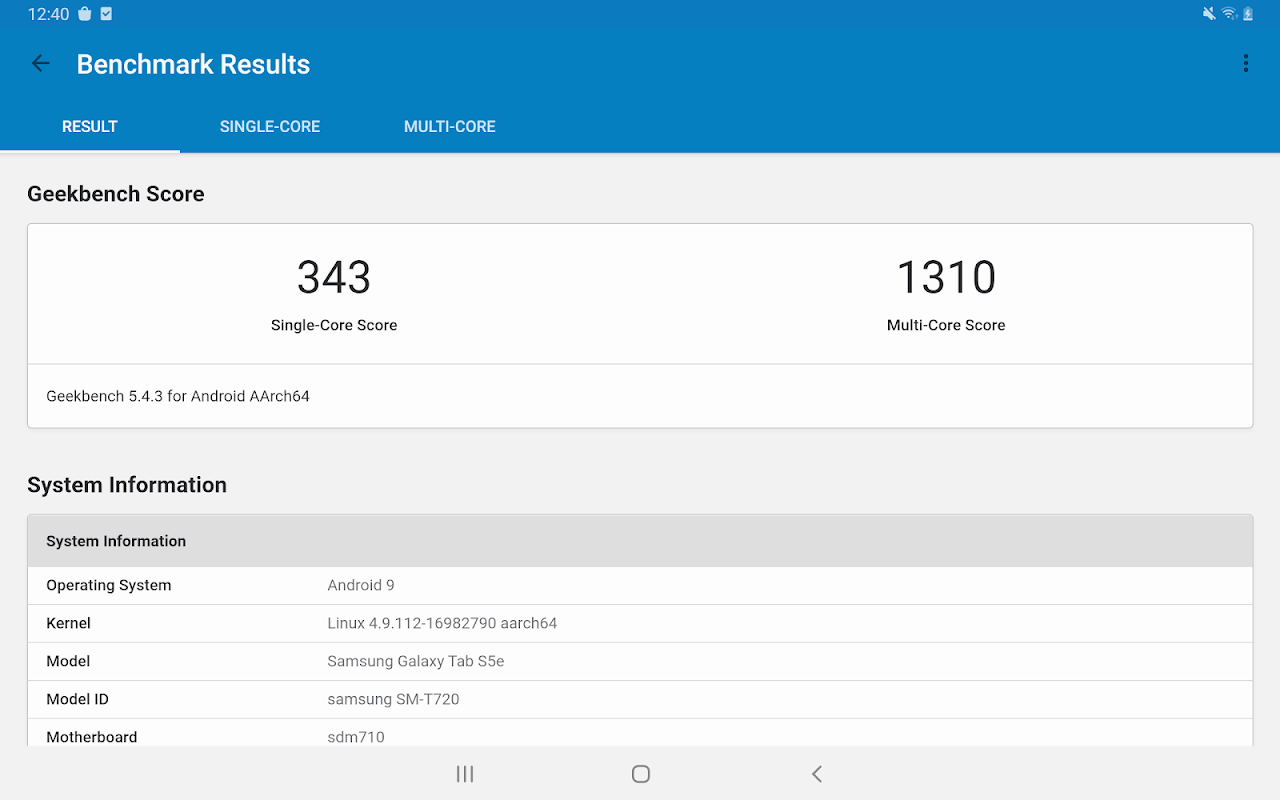Tap the Multi-Core Score label
Image resolution: width=1280 pixels, height=800 pixels.
(x=946, y=325)
